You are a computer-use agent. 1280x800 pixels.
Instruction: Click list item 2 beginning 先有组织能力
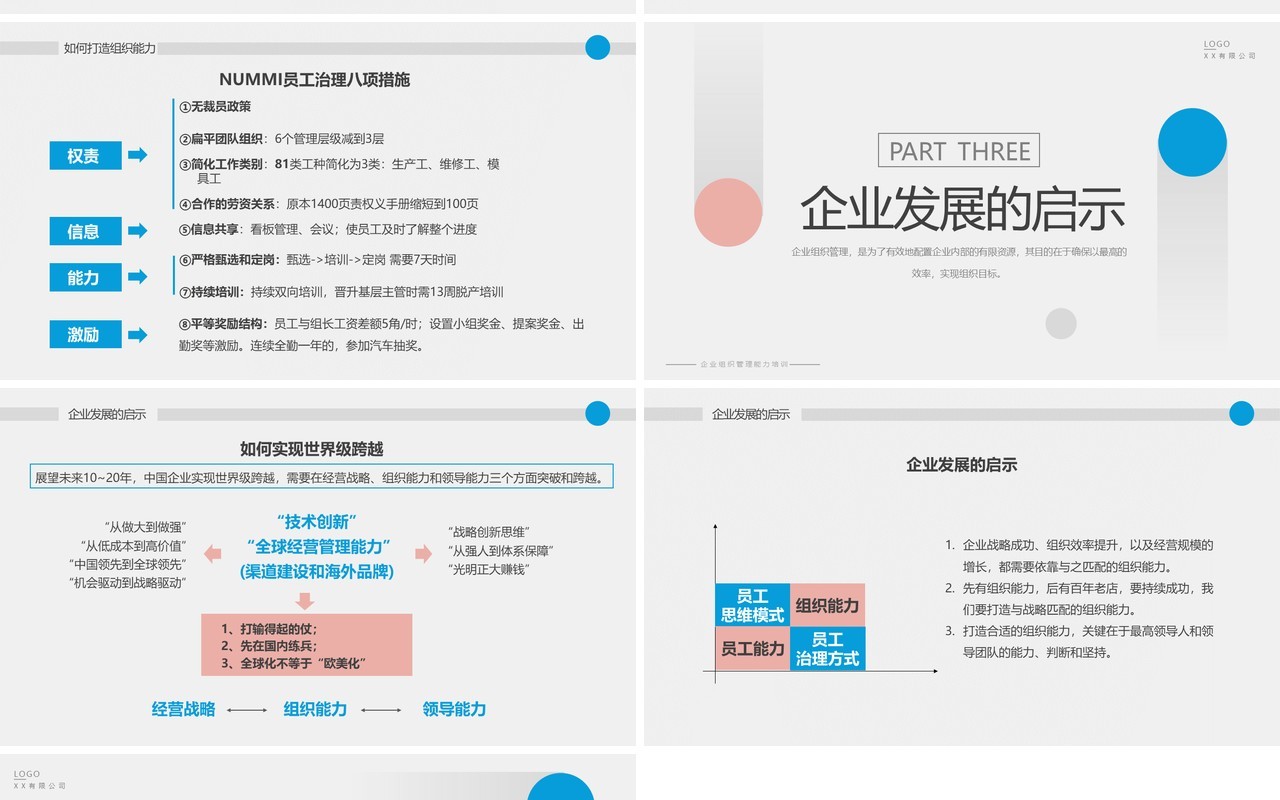coord(1080,598)
